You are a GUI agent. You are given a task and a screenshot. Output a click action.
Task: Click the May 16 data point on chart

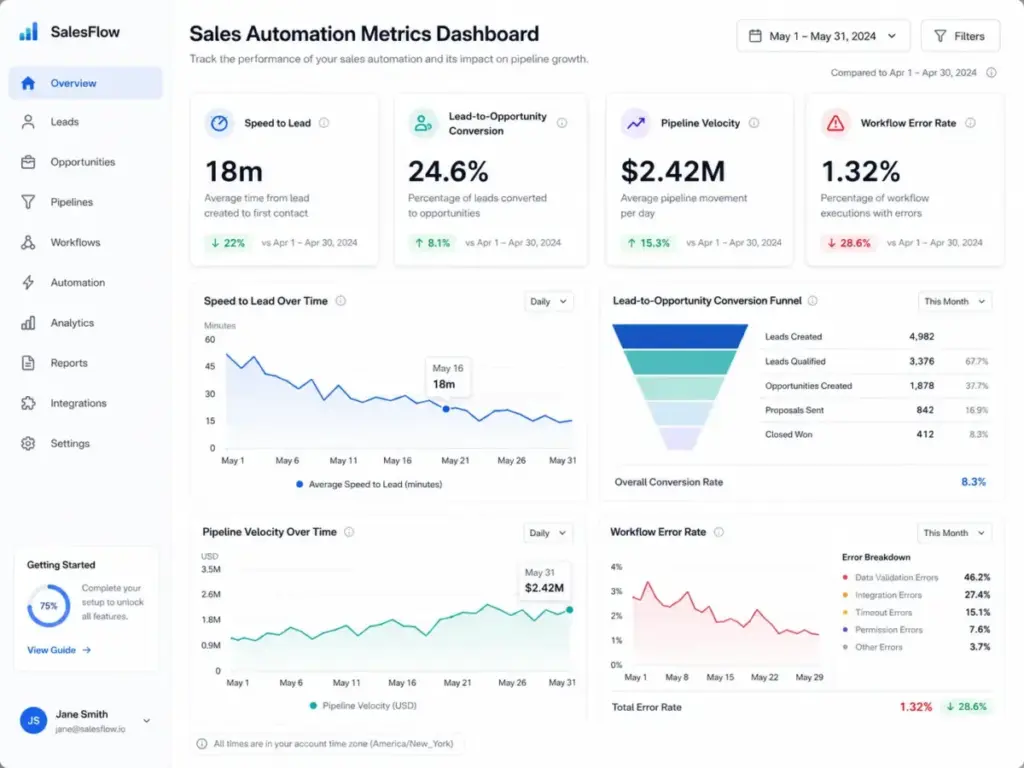point(446,409)
